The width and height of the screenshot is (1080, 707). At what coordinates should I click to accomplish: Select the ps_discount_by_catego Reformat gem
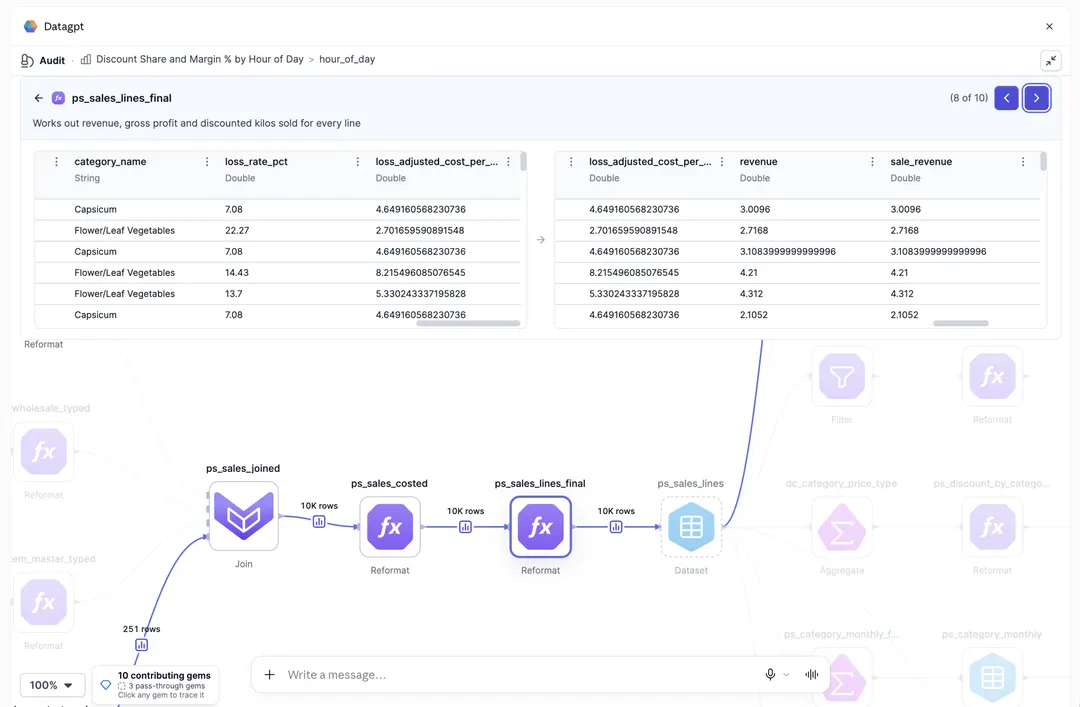coord(992,527)
